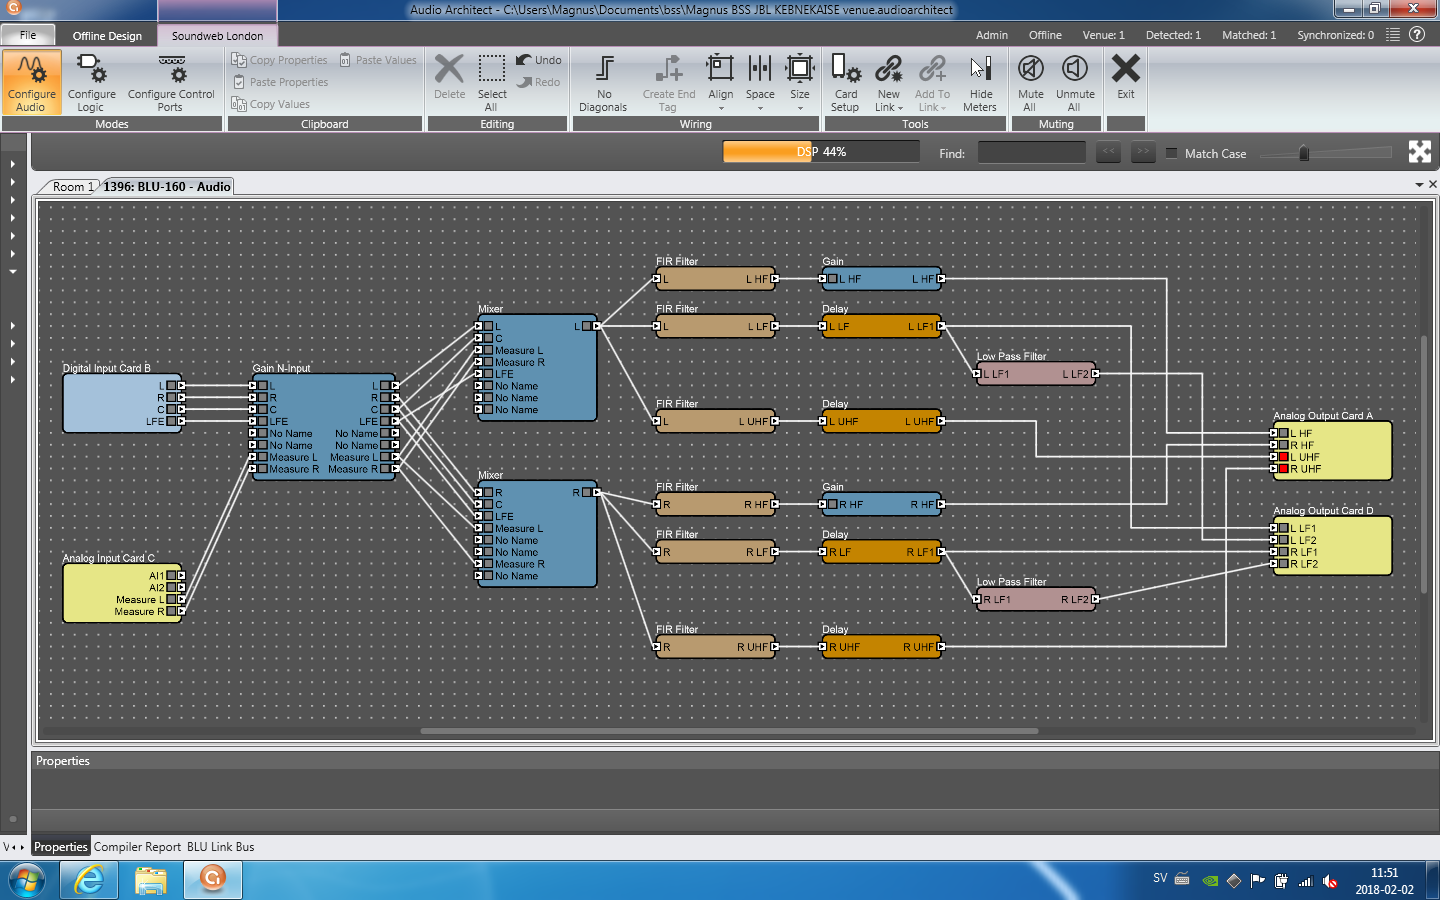Toggle R UHF mute on Output Card A

[x=1283, y=469]
